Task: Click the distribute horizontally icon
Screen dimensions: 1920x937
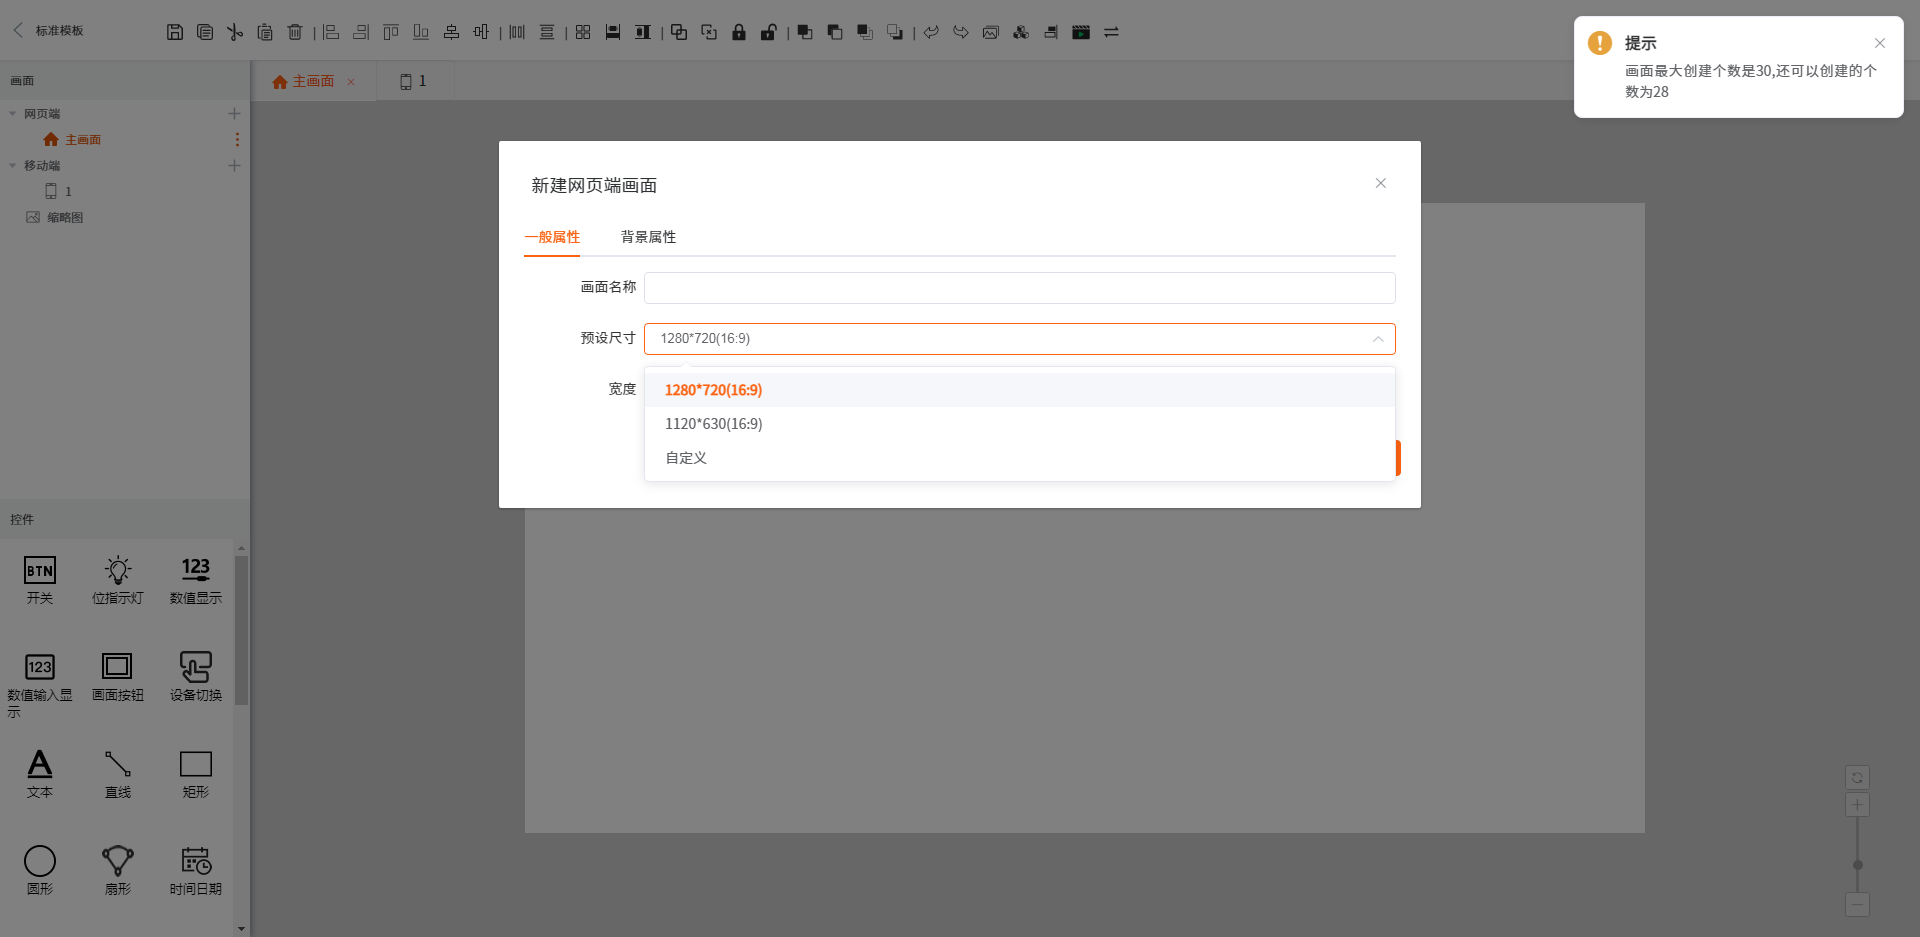Action: pyautogui.click(x=517, y=32)
